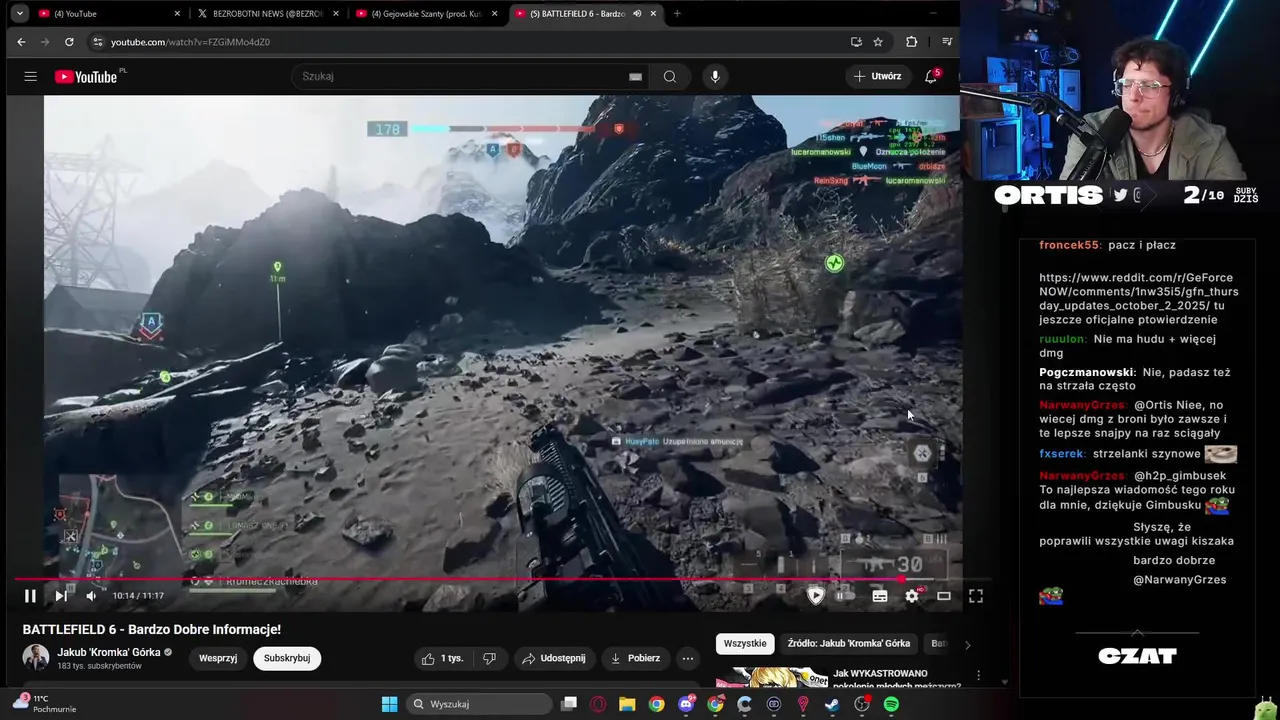The height and width of the screenshot is (720, 1280).
Task: Go to the YouTube home logo
Action: [x=86, y=76]
